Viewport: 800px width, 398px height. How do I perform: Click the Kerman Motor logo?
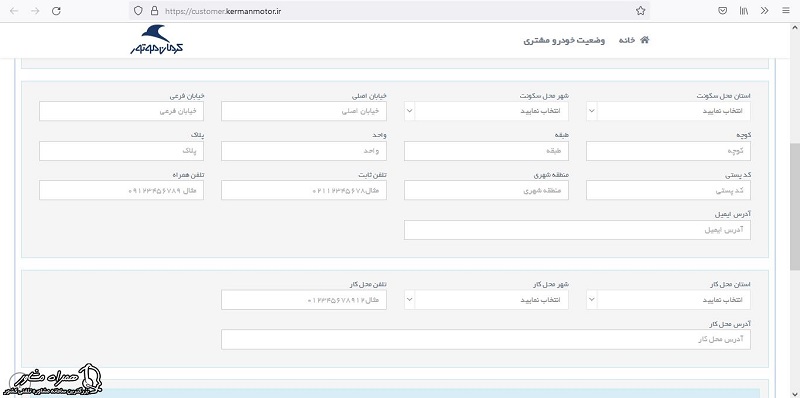coord(157,40)
